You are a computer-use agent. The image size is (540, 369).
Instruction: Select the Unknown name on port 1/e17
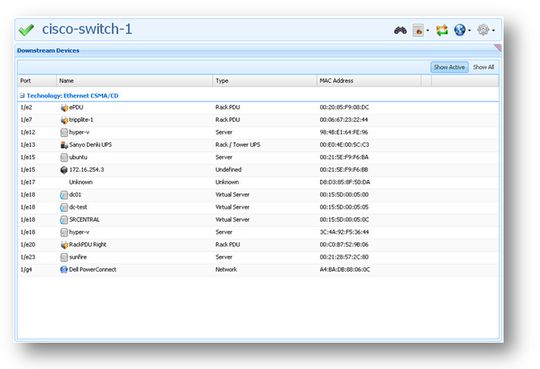tap(81, 182)
